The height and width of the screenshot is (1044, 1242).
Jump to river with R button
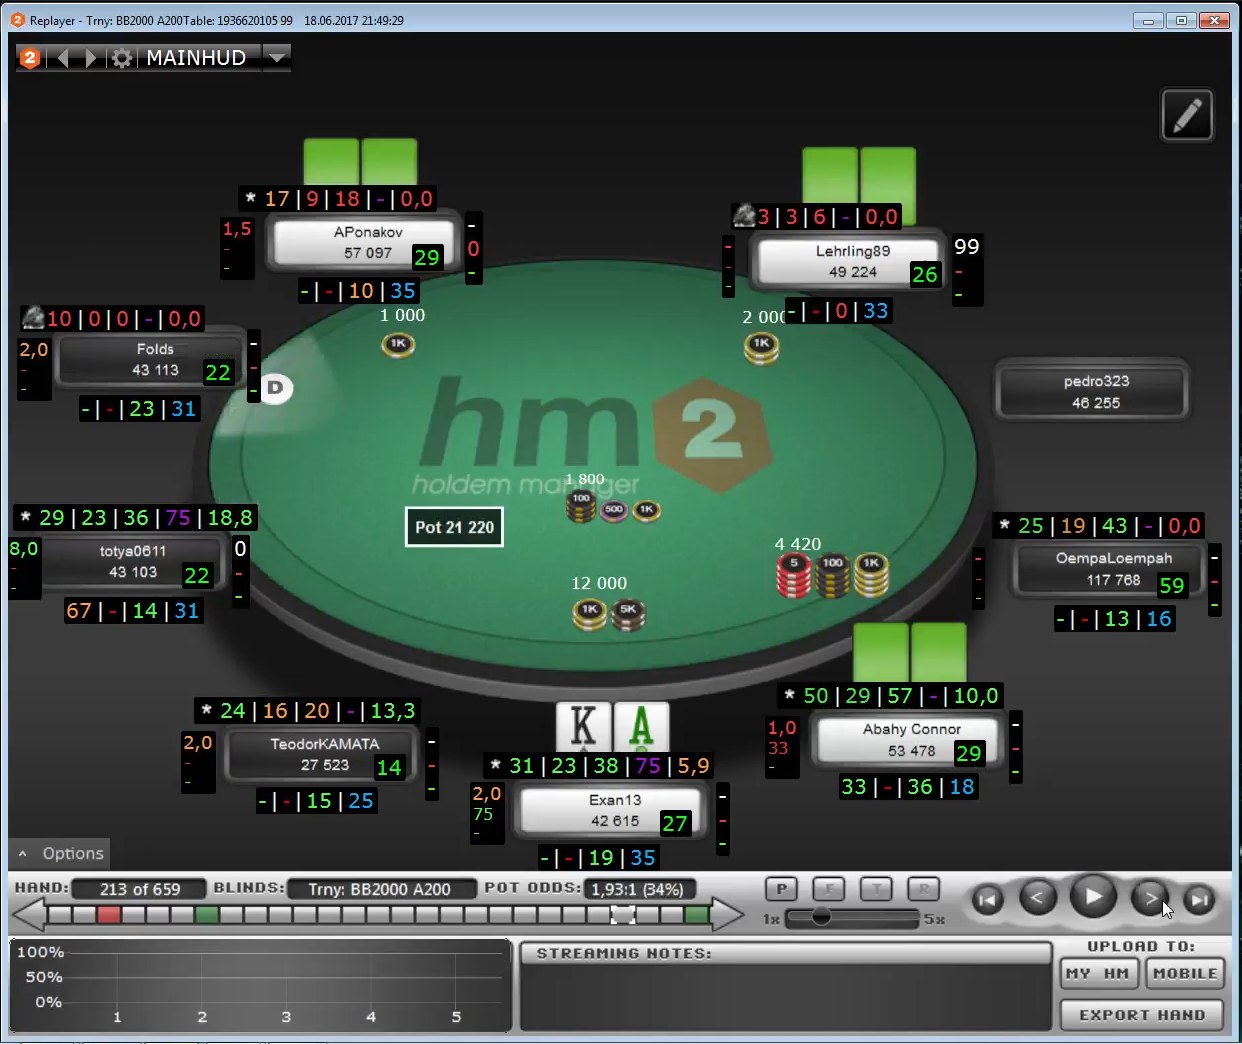point(923,888)
